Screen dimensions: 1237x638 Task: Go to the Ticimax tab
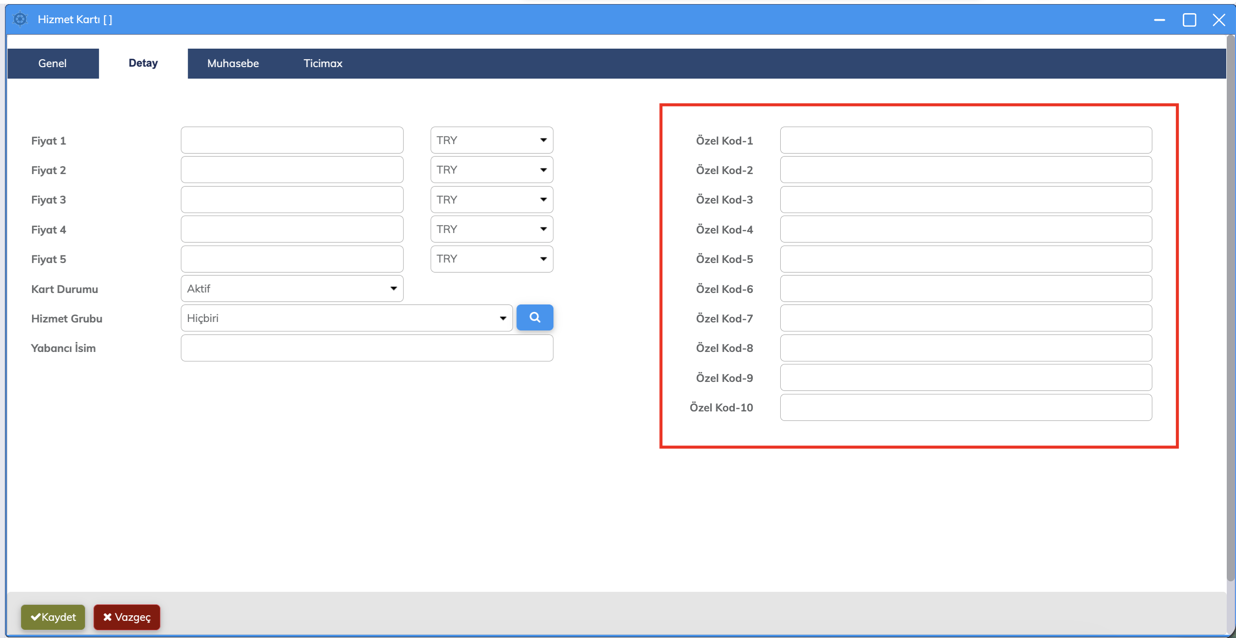point(323,63)
